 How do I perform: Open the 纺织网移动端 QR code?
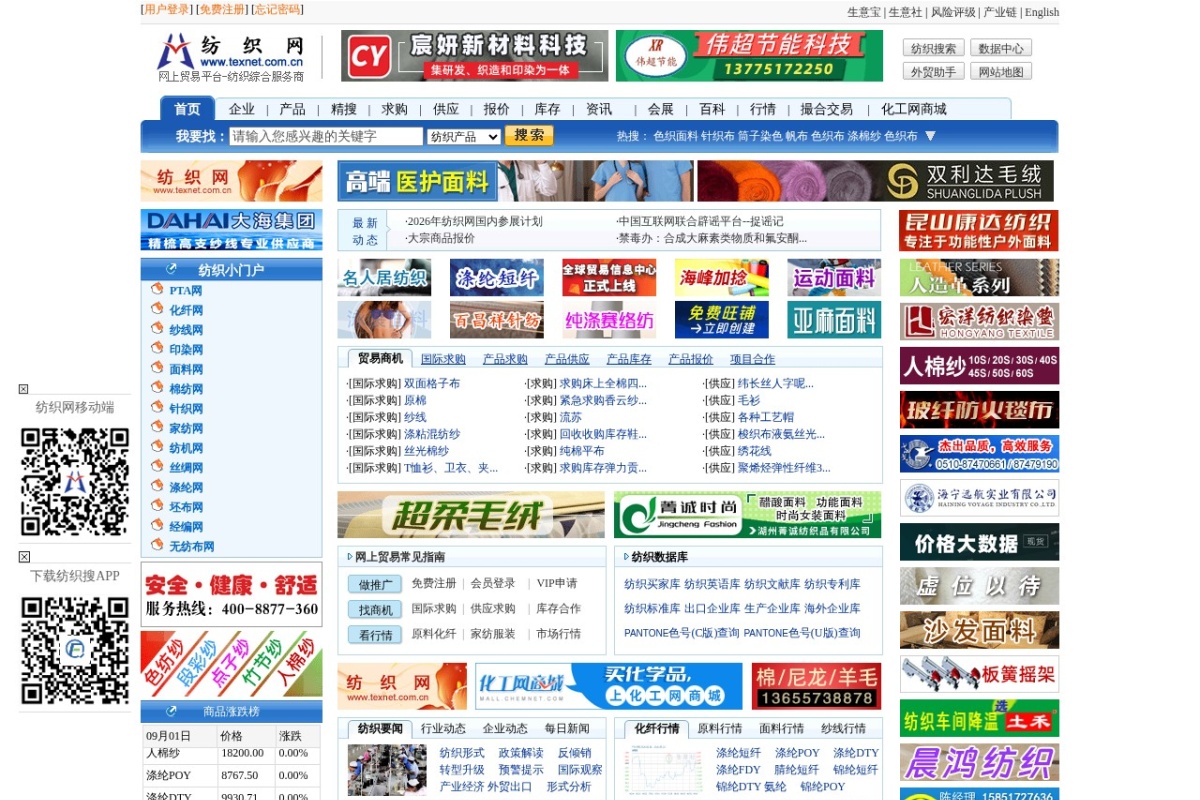(75, 482)
